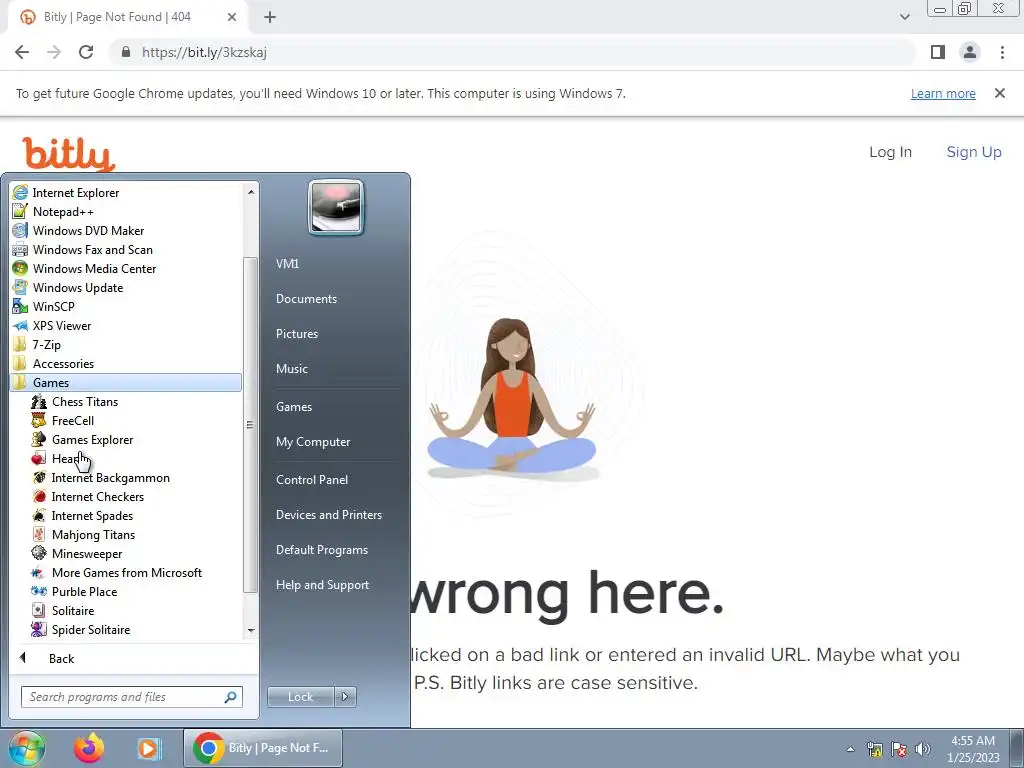Click the Chrome address bar URL
Image resolution: width=1024 pixels, height=768 pixels.
click(x=204, y=52)
